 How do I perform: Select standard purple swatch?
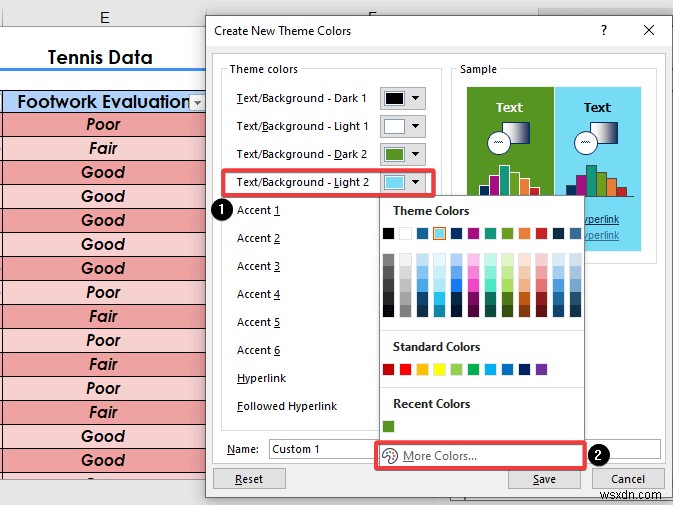tap(541, 369)
